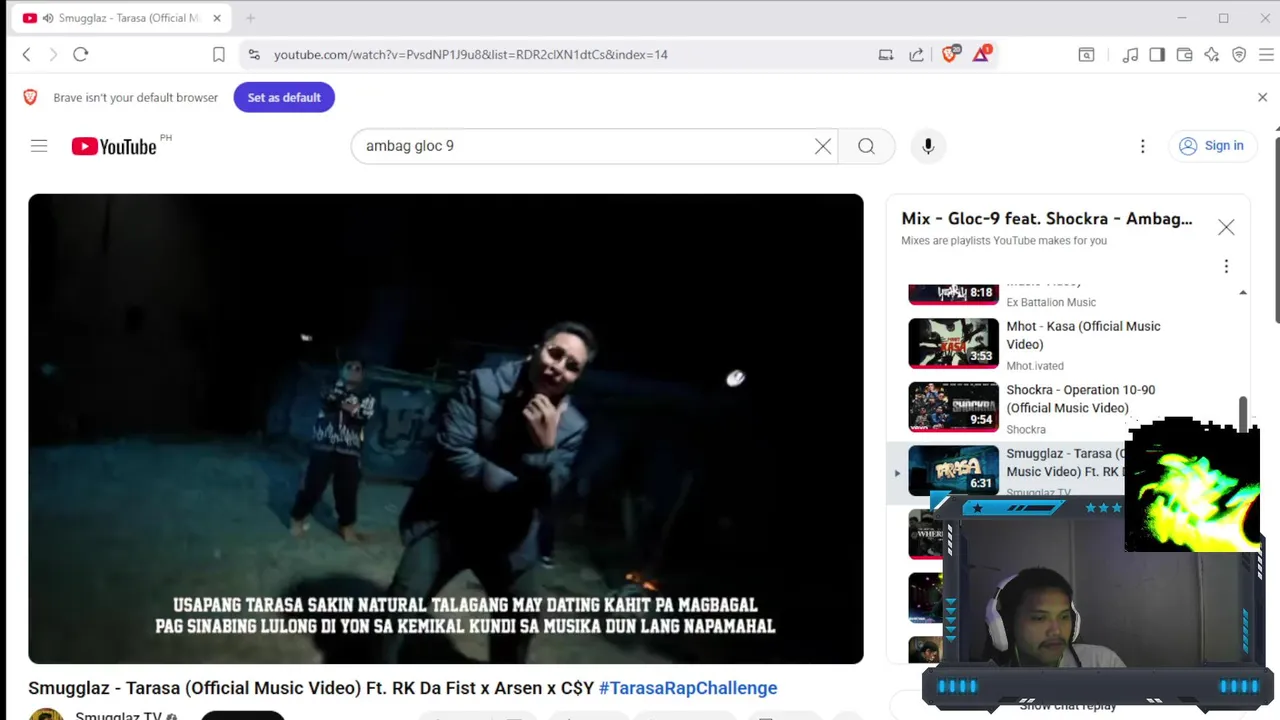Image resolution: width=1280 pixels, height=720 pixels.
Task: Open a new tab with plus button
Action: click(251, 18)
